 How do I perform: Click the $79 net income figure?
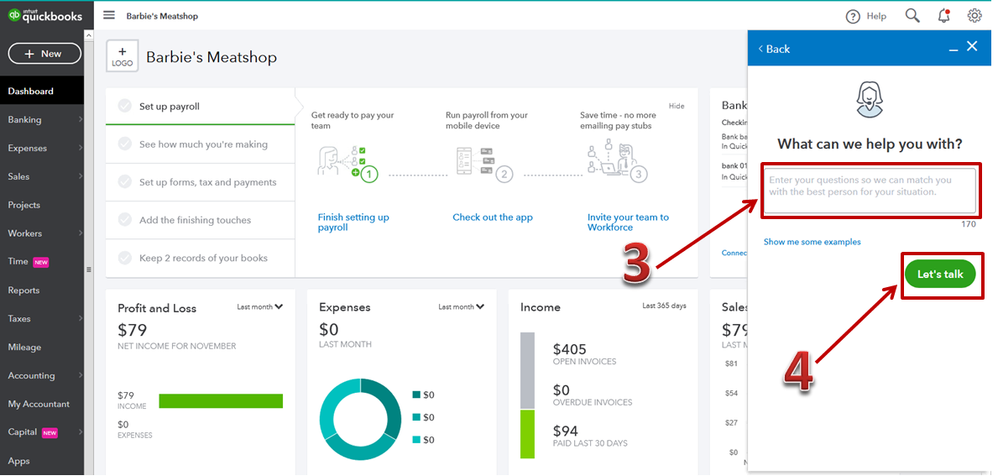tap(132, 330)
